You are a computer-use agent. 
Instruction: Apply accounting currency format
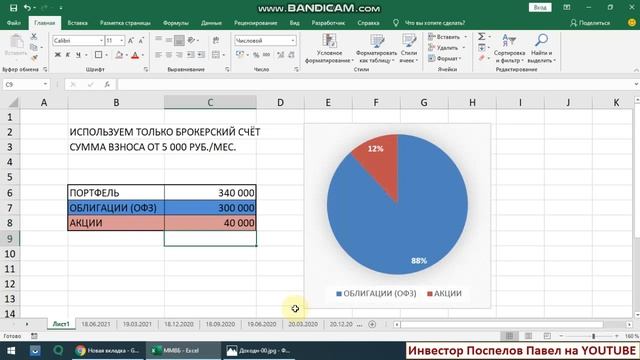coord(240,55)
